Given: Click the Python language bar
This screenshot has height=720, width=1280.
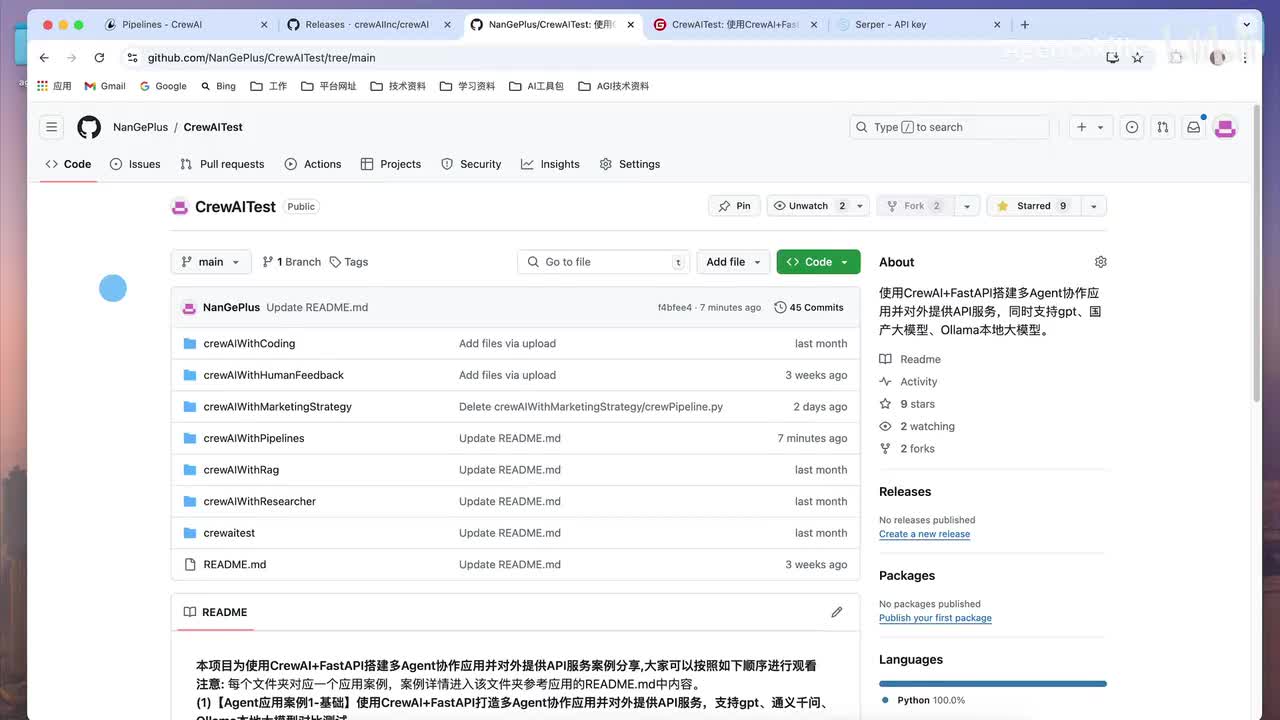Looking at the screenshot, I should click(x=993, y=684).
